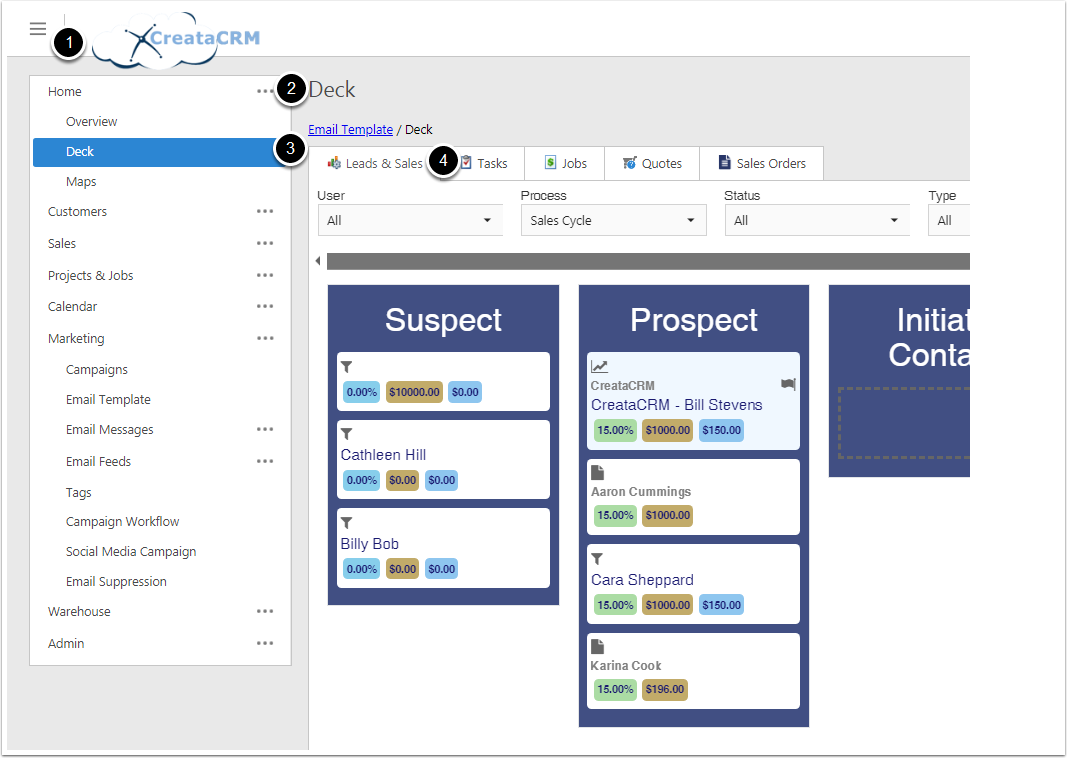Click the document icon on Karina Cook card
Viewport: 1067px width, 758px height.
598,647
